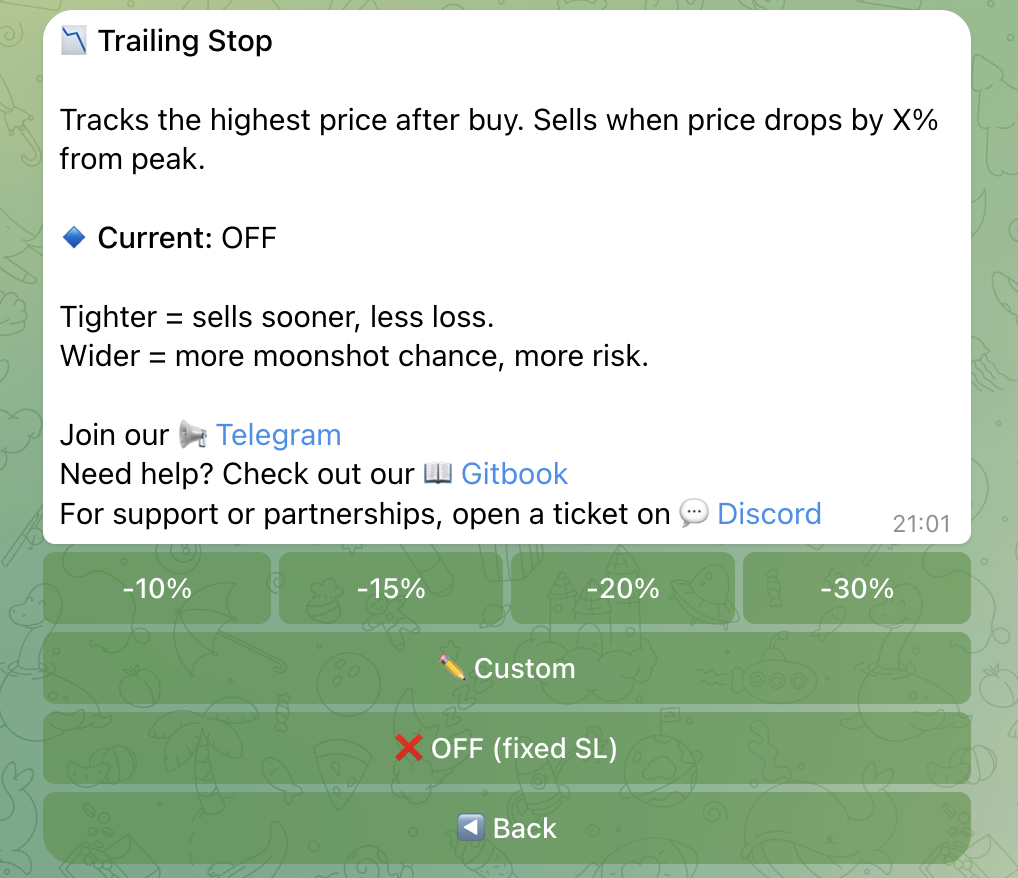Select the -15% trailing stop option
1018x878 pixels.
click(x=389, y=588)
